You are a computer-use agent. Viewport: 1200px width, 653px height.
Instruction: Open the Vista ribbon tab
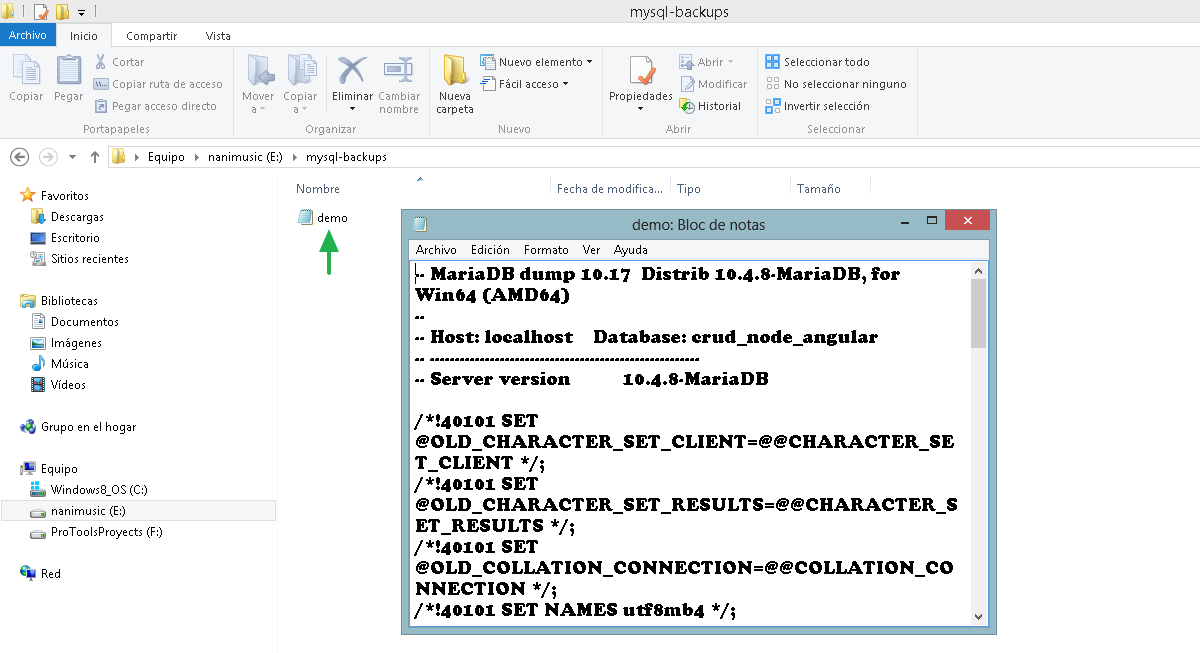coord(218,36)
